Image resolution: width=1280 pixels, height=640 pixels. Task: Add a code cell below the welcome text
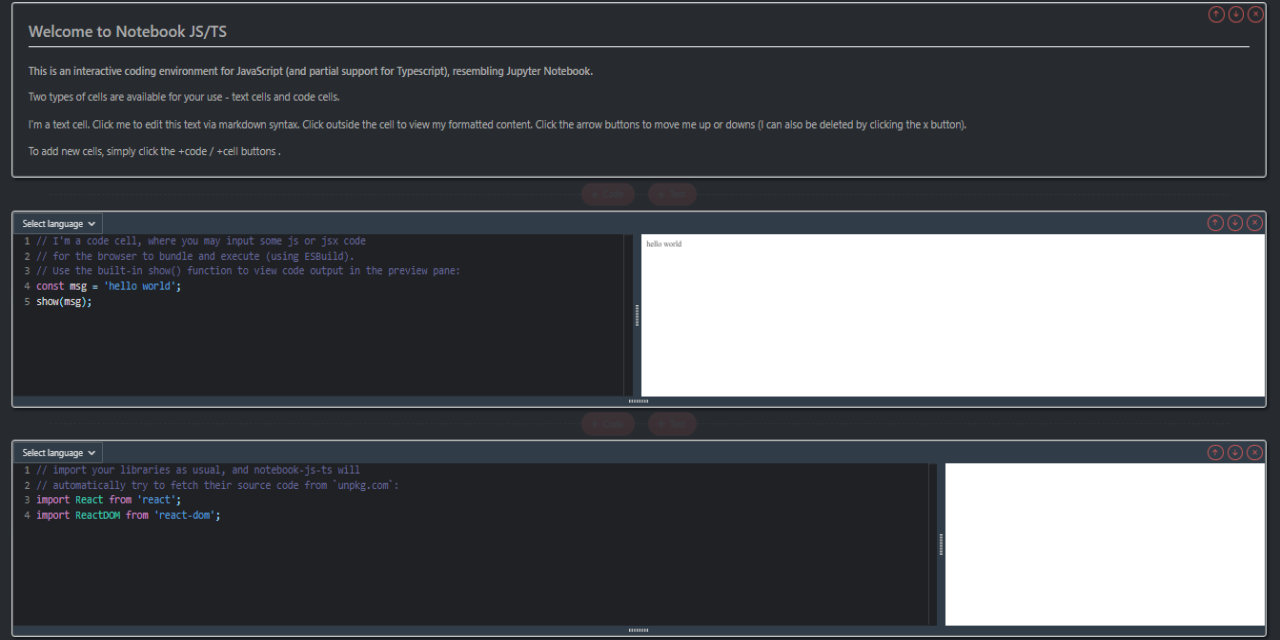(607, 195)
